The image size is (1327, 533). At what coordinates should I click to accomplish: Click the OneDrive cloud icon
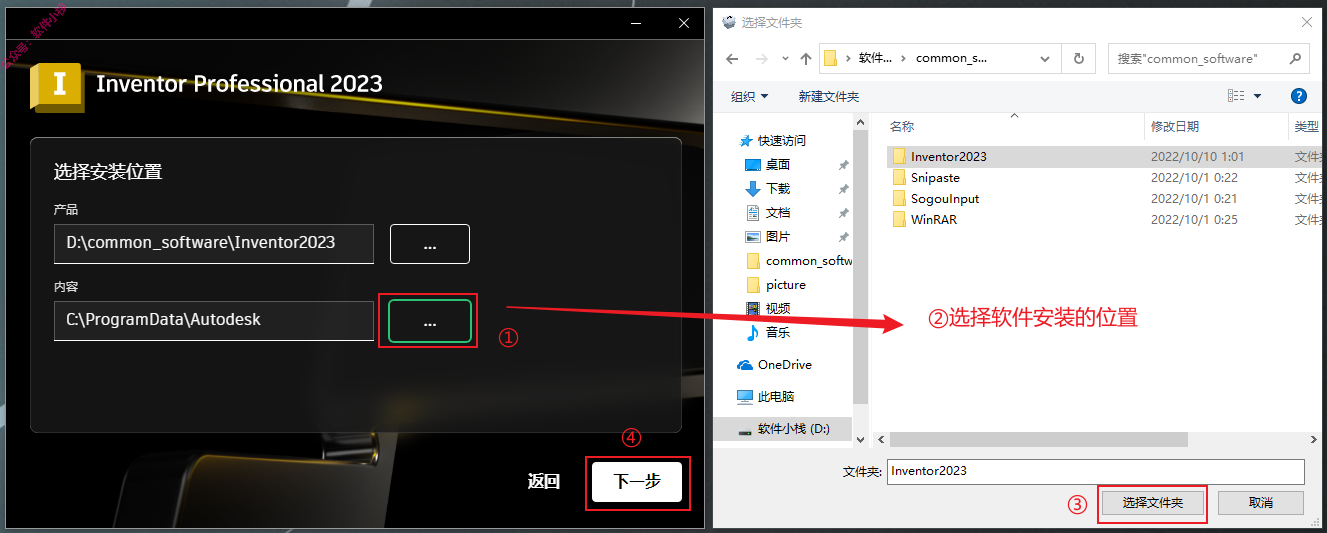coord(745,364)
